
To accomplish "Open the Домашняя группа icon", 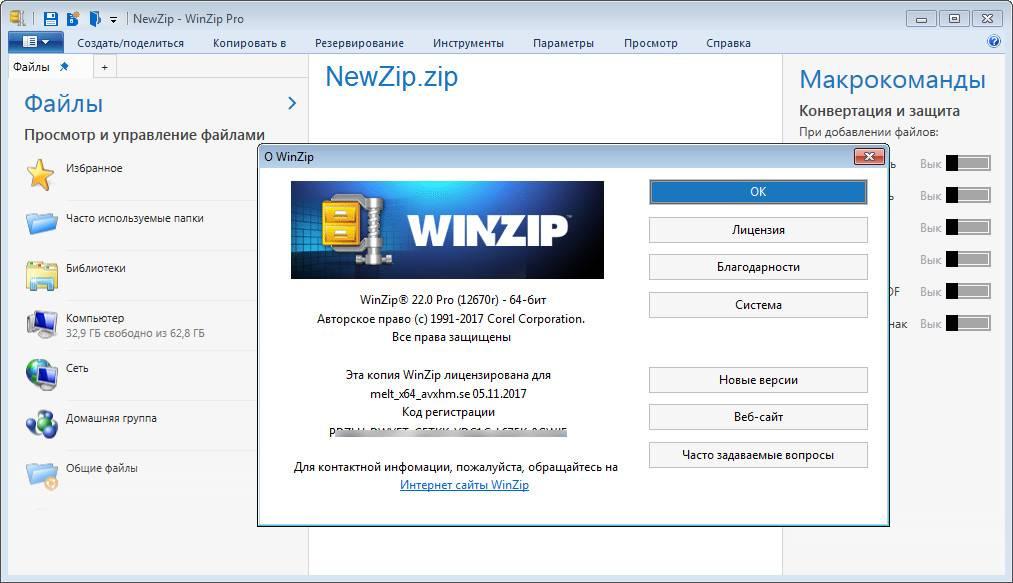I will tap(41, 424).
